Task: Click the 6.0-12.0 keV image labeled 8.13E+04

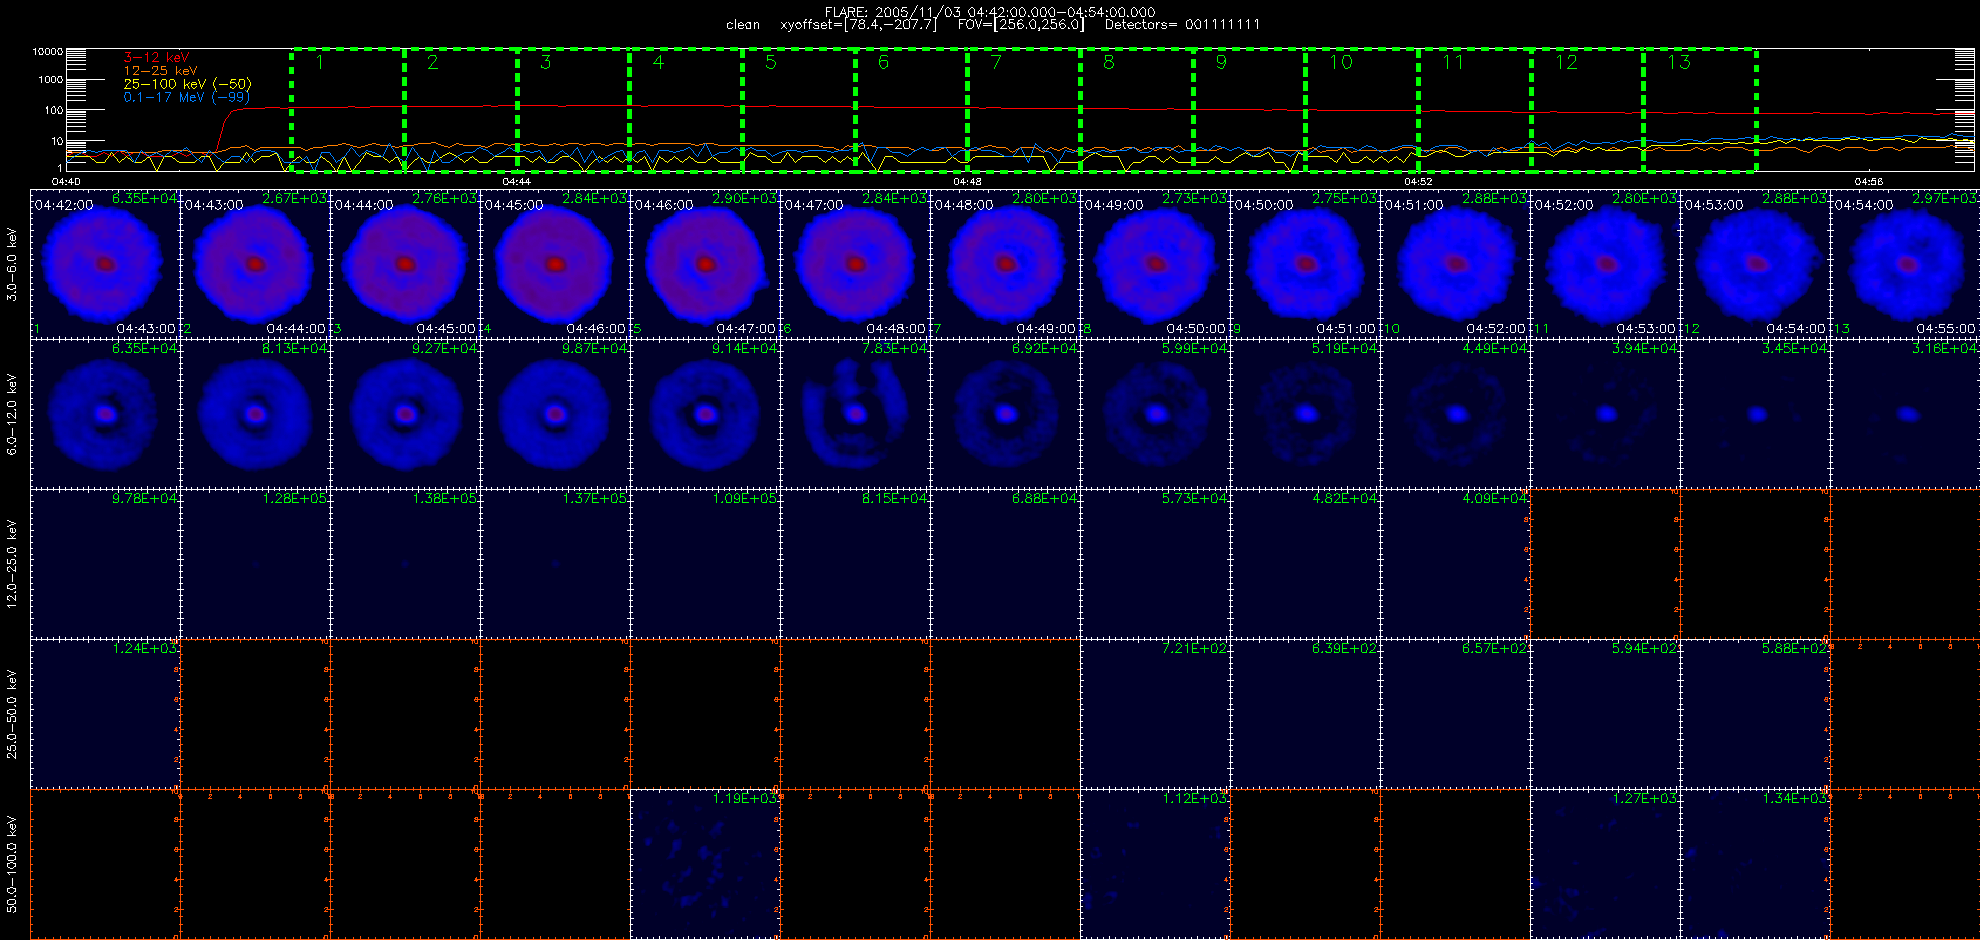Action: point(255,413)
